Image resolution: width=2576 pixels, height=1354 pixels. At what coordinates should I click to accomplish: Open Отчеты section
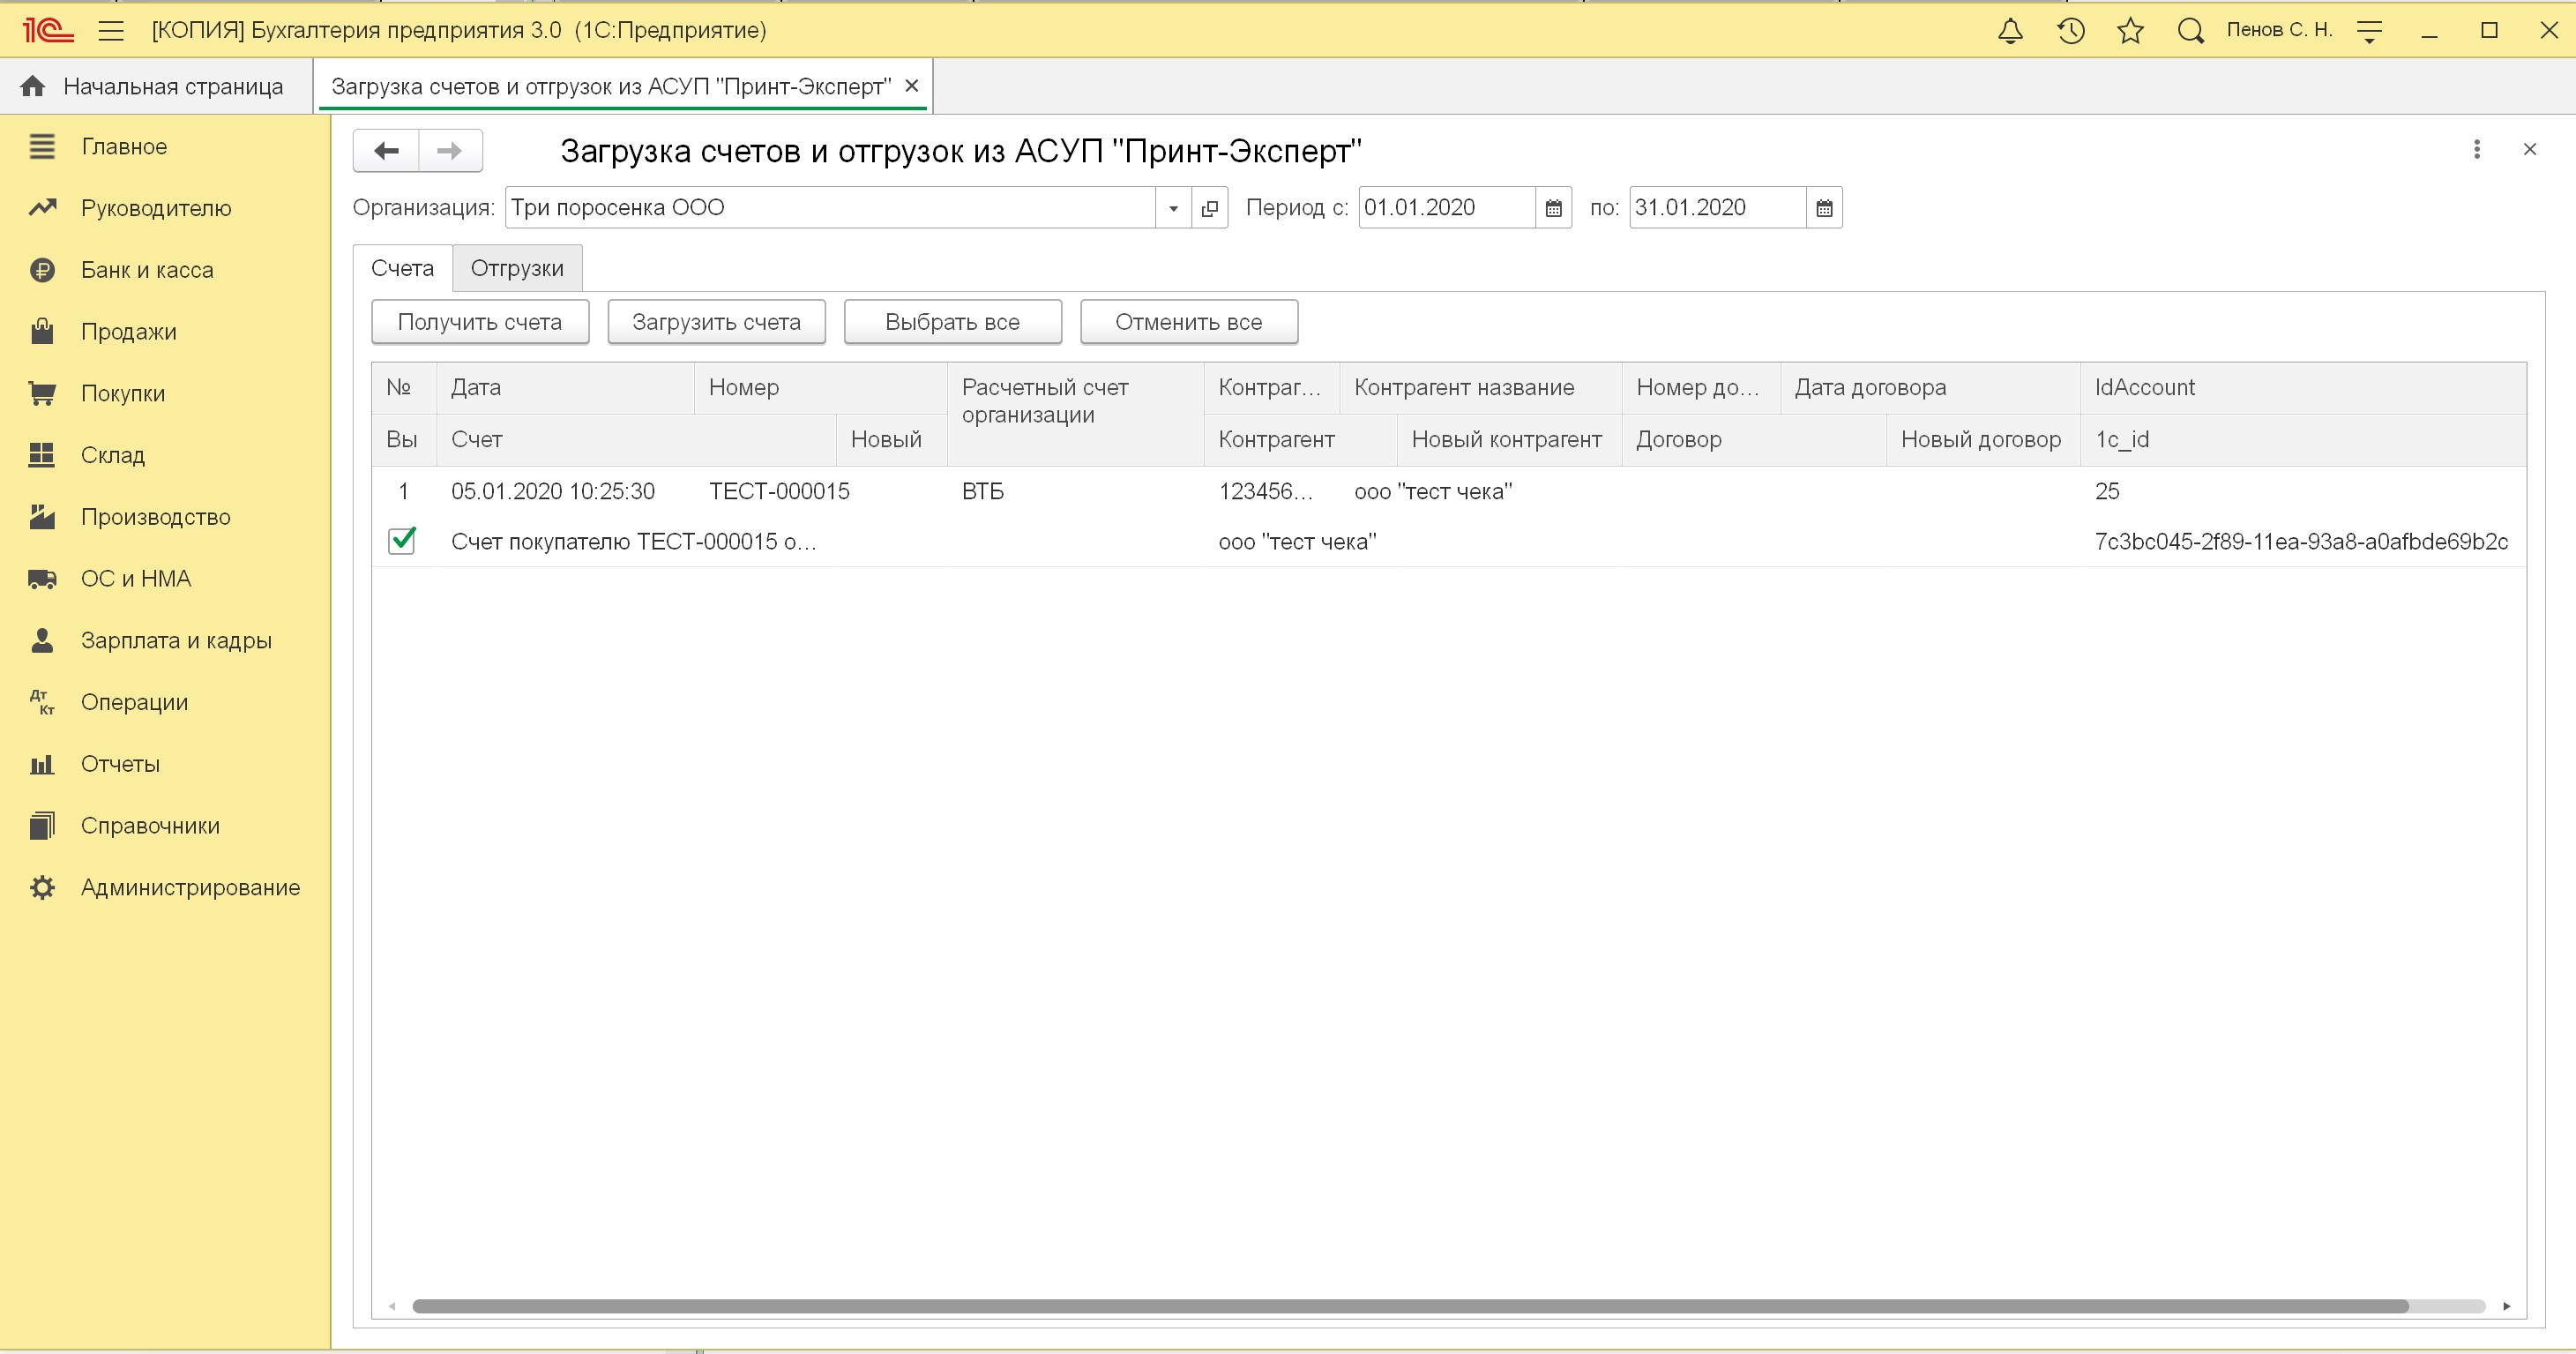click(120, 764)
